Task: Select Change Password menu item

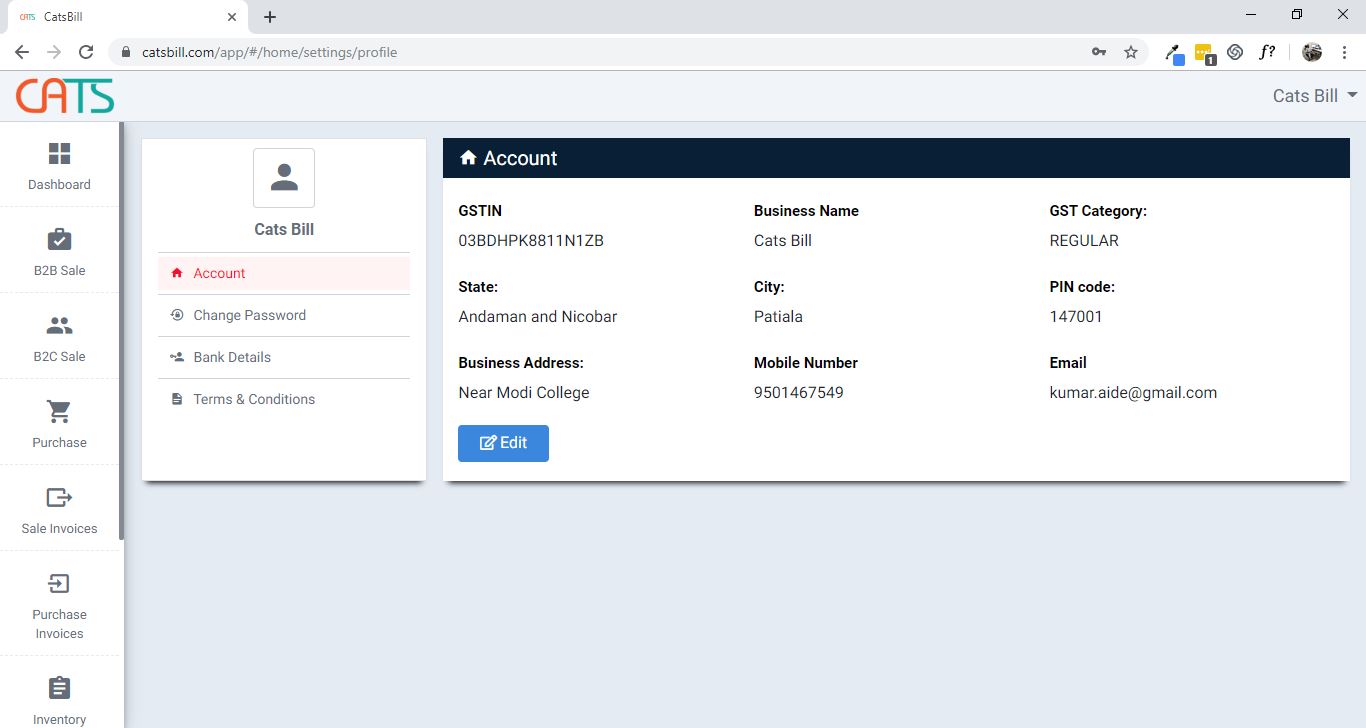Action: 284,315
